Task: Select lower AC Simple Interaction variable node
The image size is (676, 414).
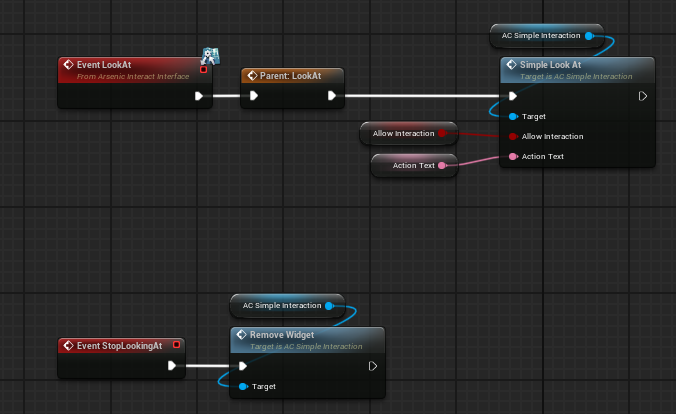Action: 288,306
